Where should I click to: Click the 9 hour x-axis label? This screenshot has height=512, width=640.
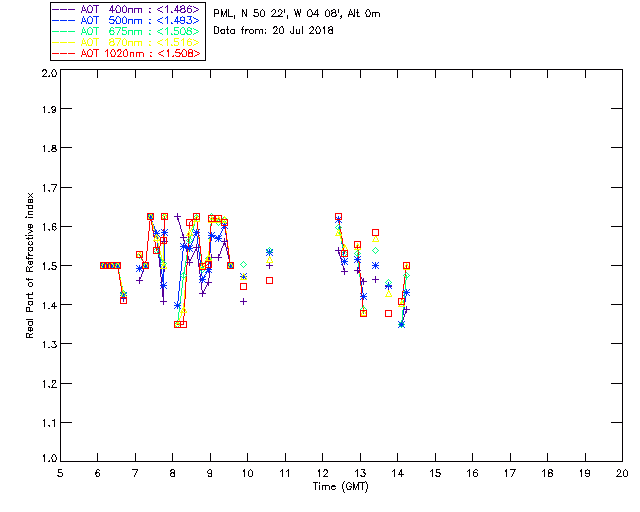pos(210,473)
